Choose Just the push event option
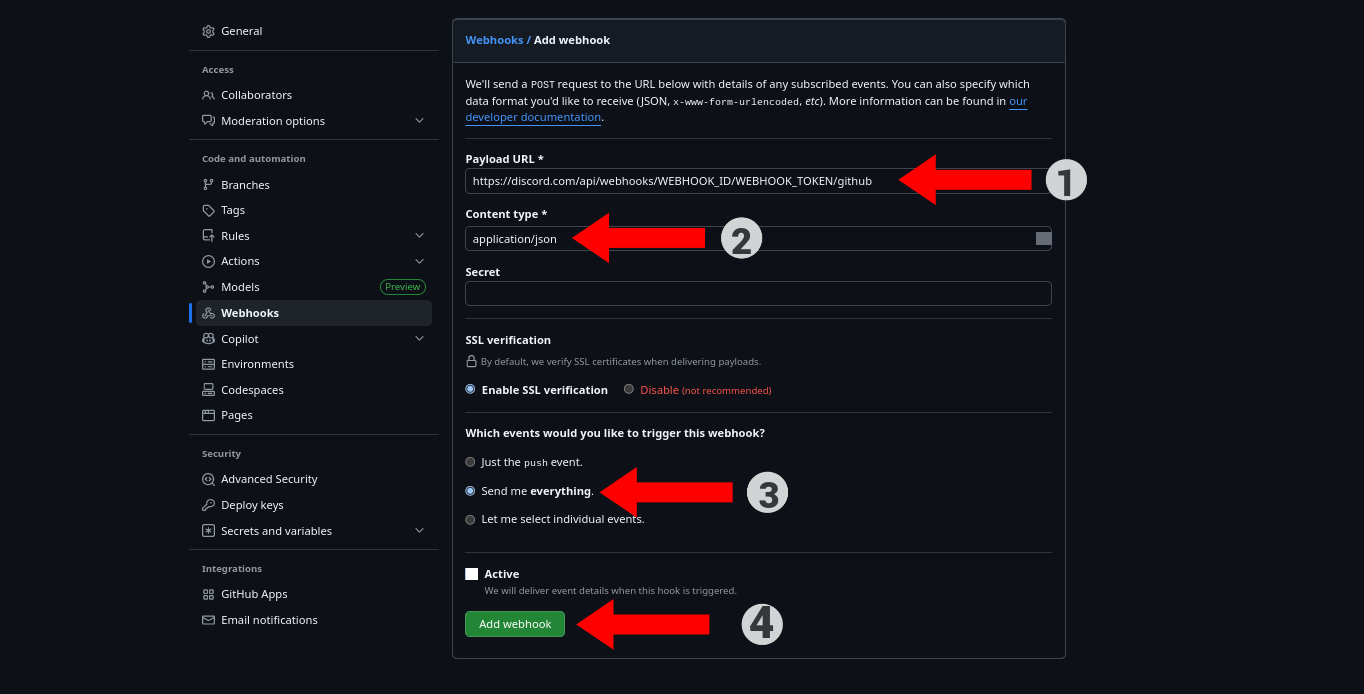 470,462
